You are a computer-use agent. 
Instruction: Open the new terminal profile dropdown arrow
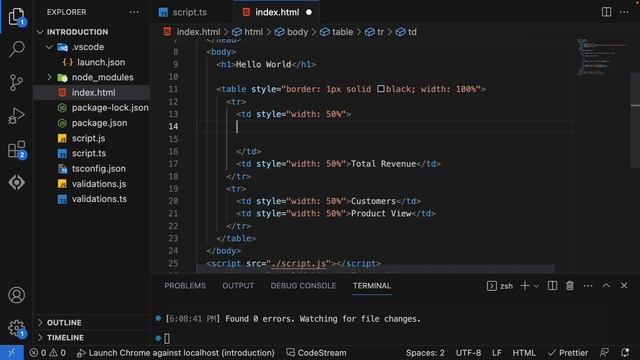pyautogui.click(x=536, y=286)
